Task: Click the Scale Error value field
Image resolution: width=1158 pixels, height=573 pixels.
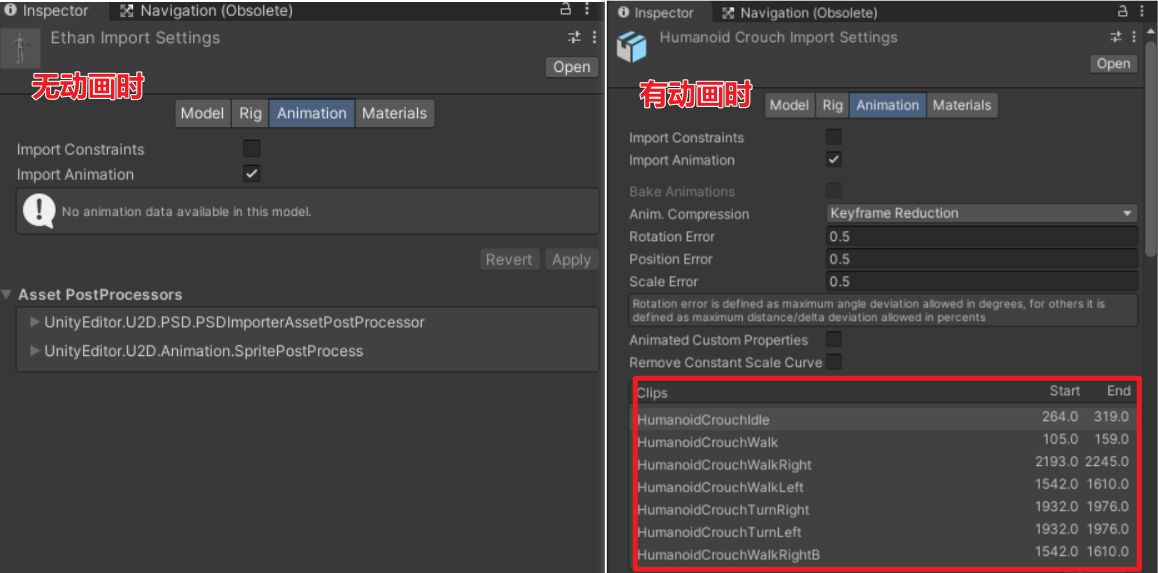Action: click(x=981, y=281)
